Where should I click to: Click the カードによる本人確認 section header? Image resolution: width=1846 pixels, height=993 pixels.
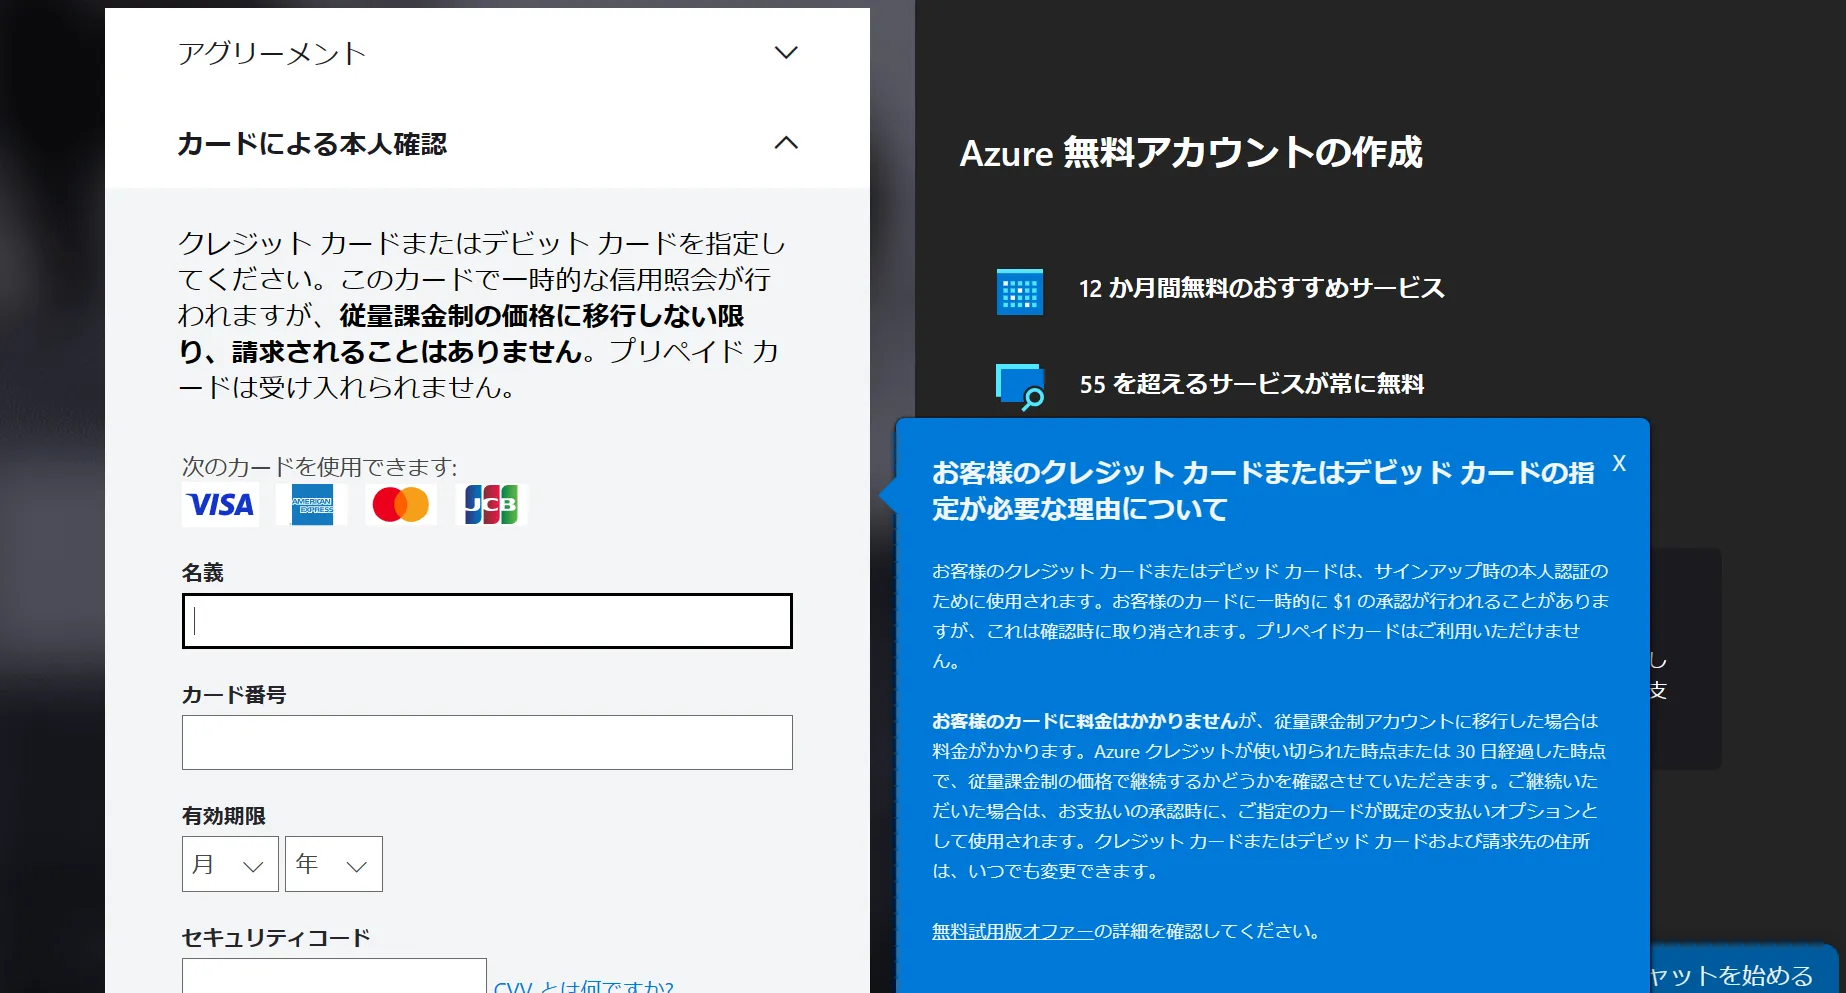tap(487, 143)
